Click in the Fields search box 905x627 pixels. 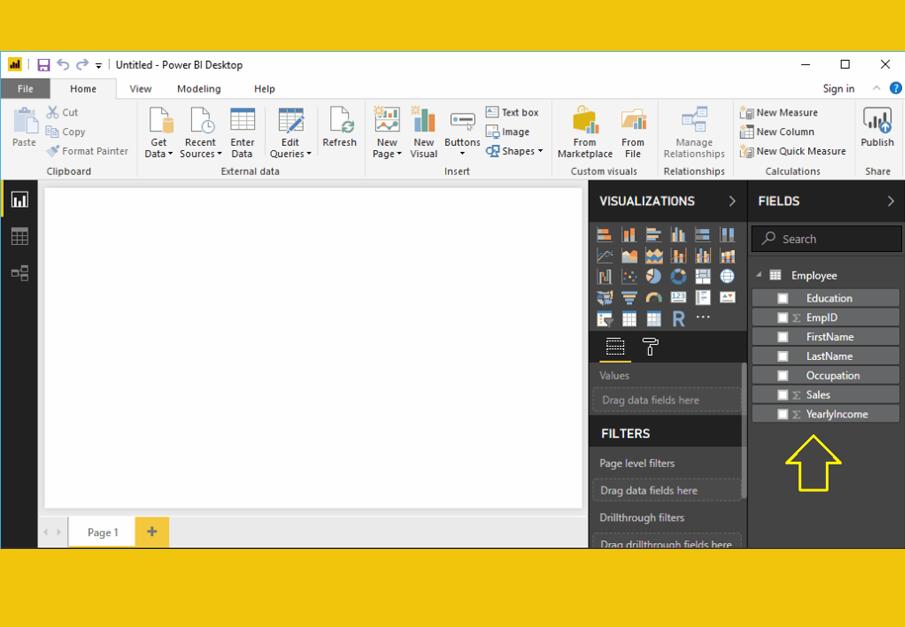click(826, 238)
